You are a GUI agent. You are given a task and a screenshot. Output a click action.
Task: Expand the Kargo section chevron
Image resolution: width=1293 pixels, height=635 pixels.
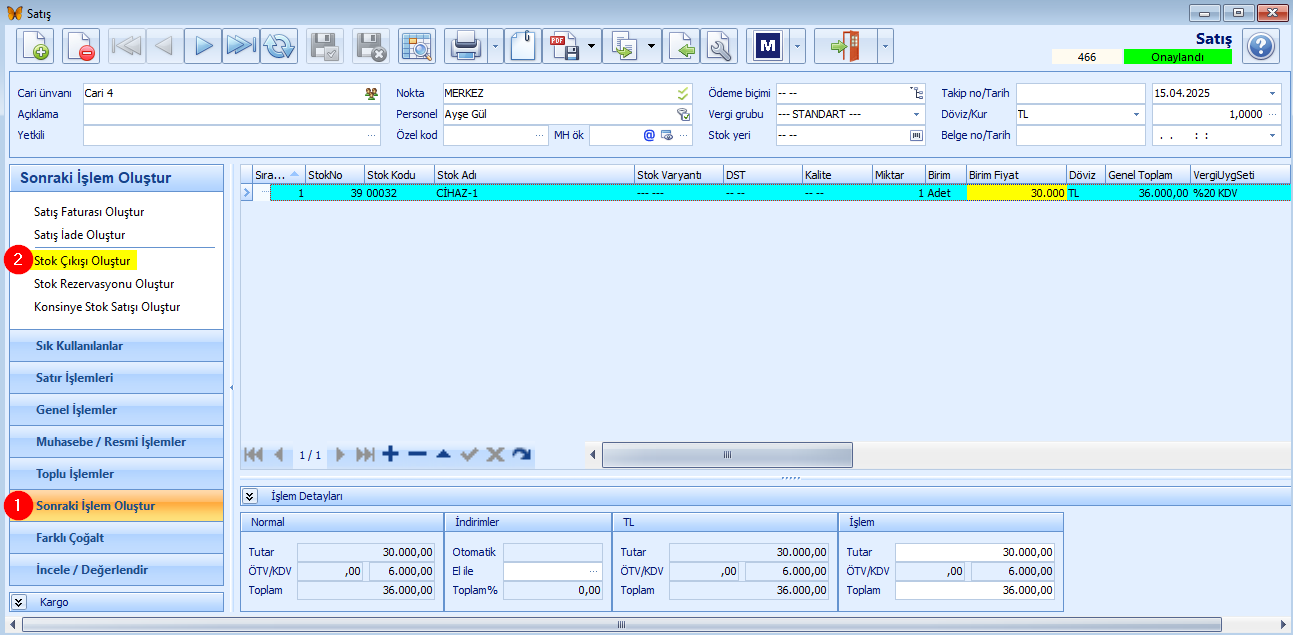19,602
